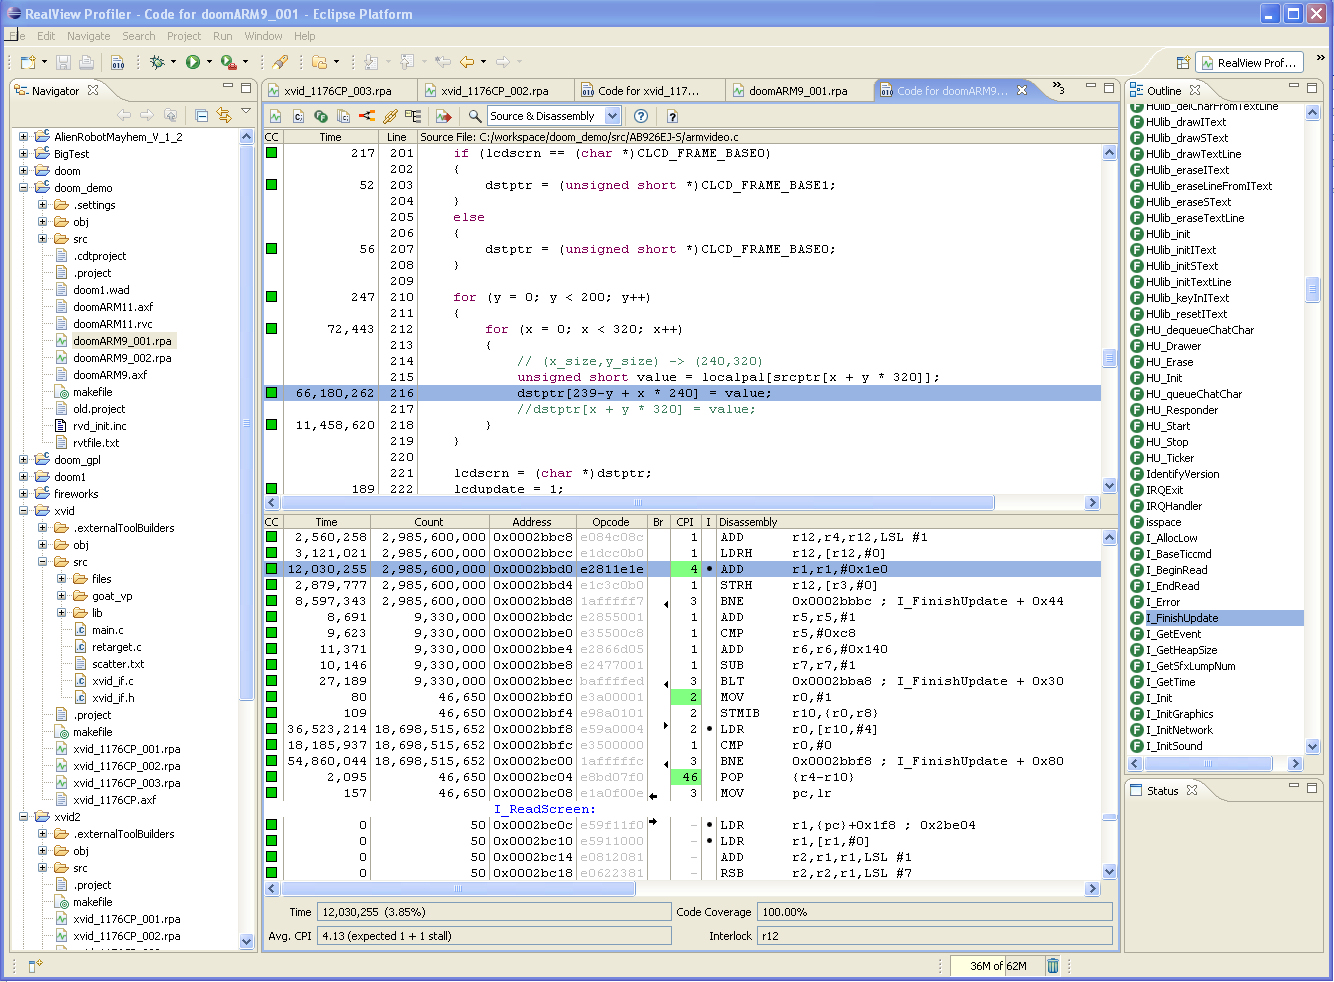Screen dimensions: 1334x982
Task: Open the Window menu
Action: pyautogui.click(x=263, y=36)
